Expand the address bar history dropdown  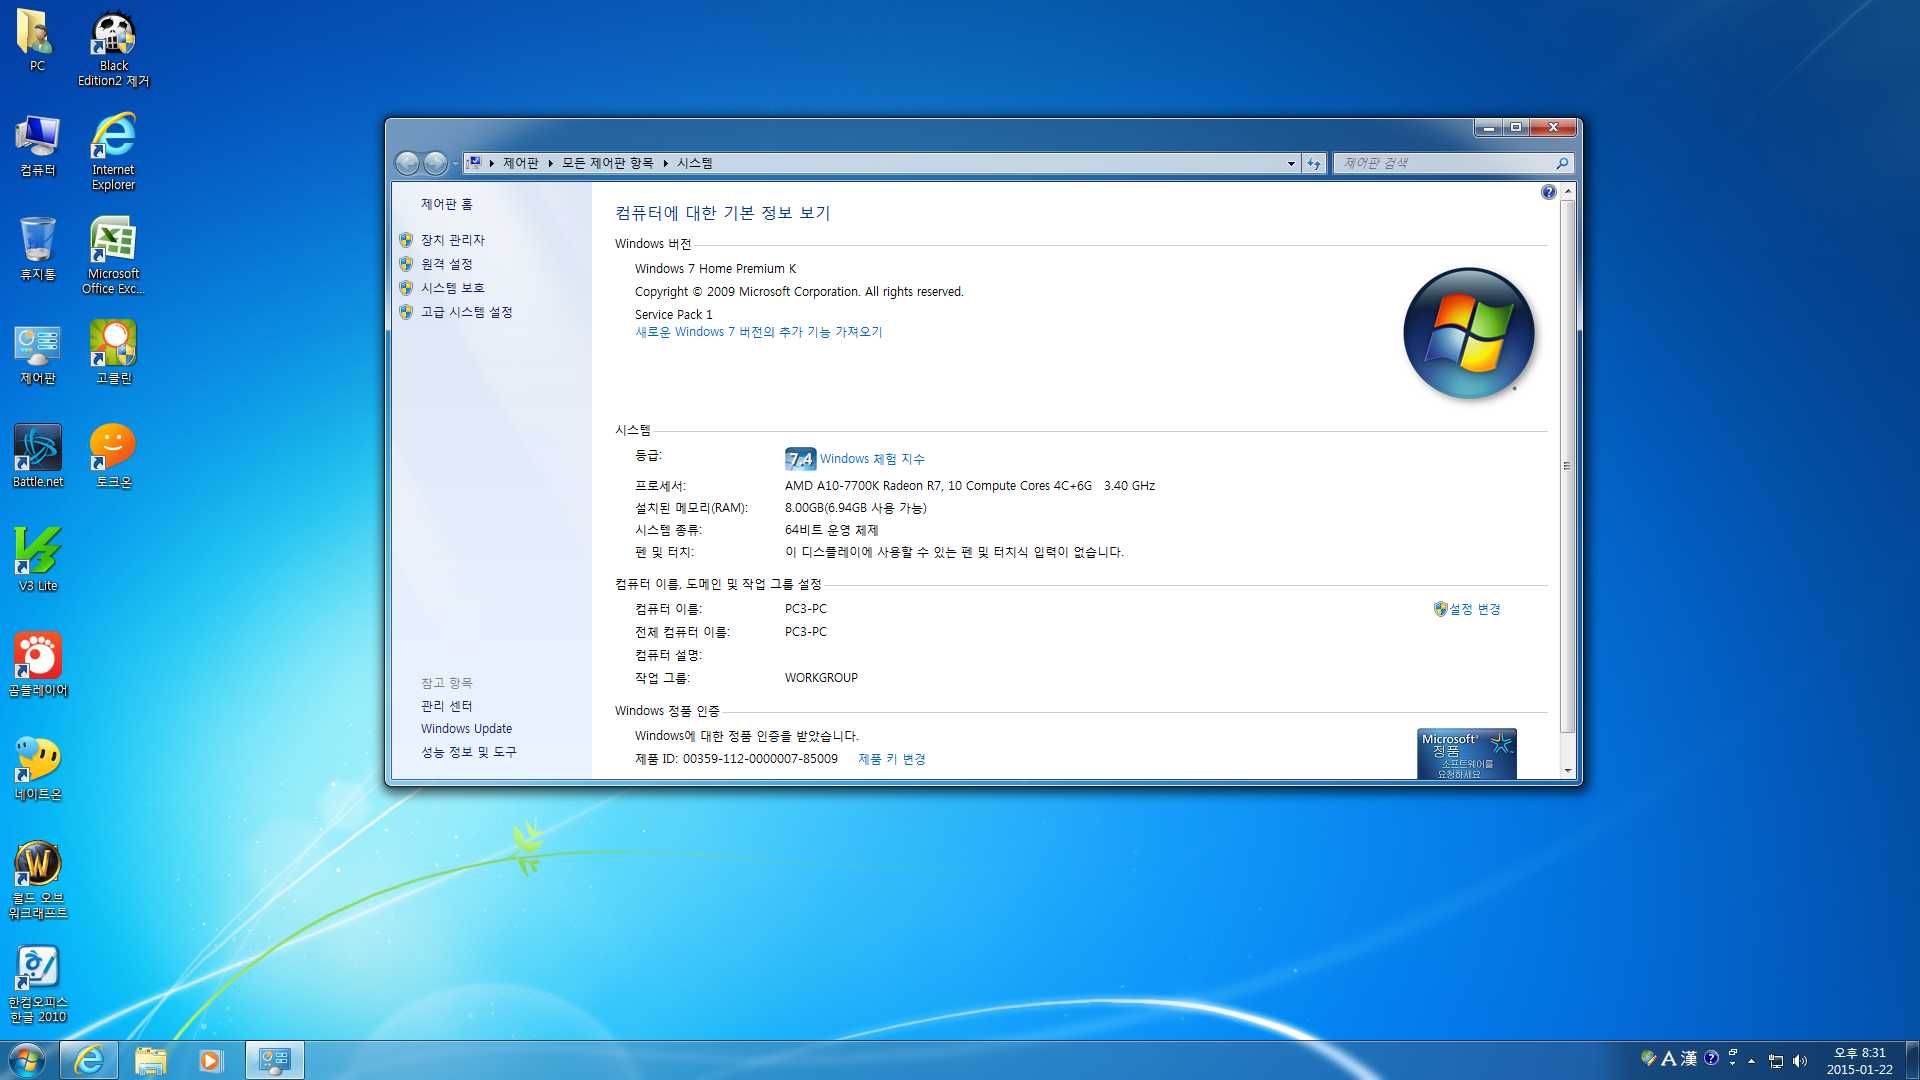pos(1291,163)
